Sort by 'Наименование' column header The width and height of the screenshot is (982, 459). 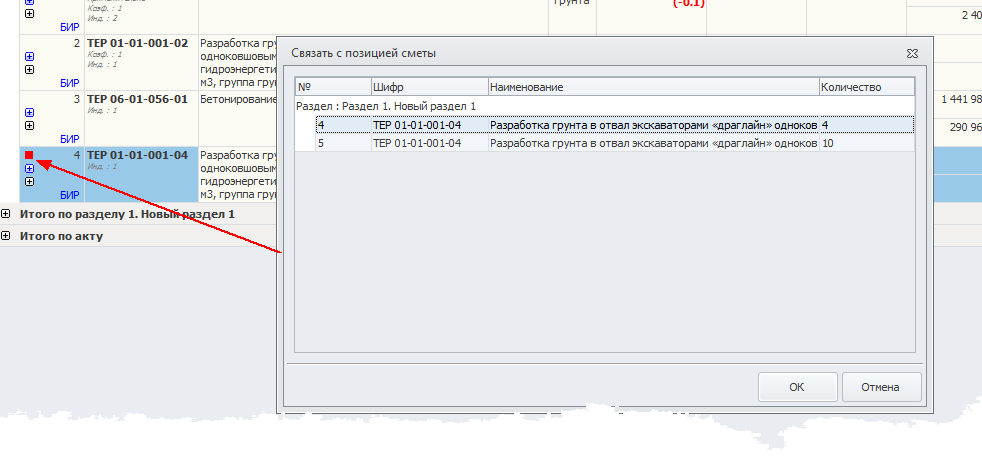(653, 87)
